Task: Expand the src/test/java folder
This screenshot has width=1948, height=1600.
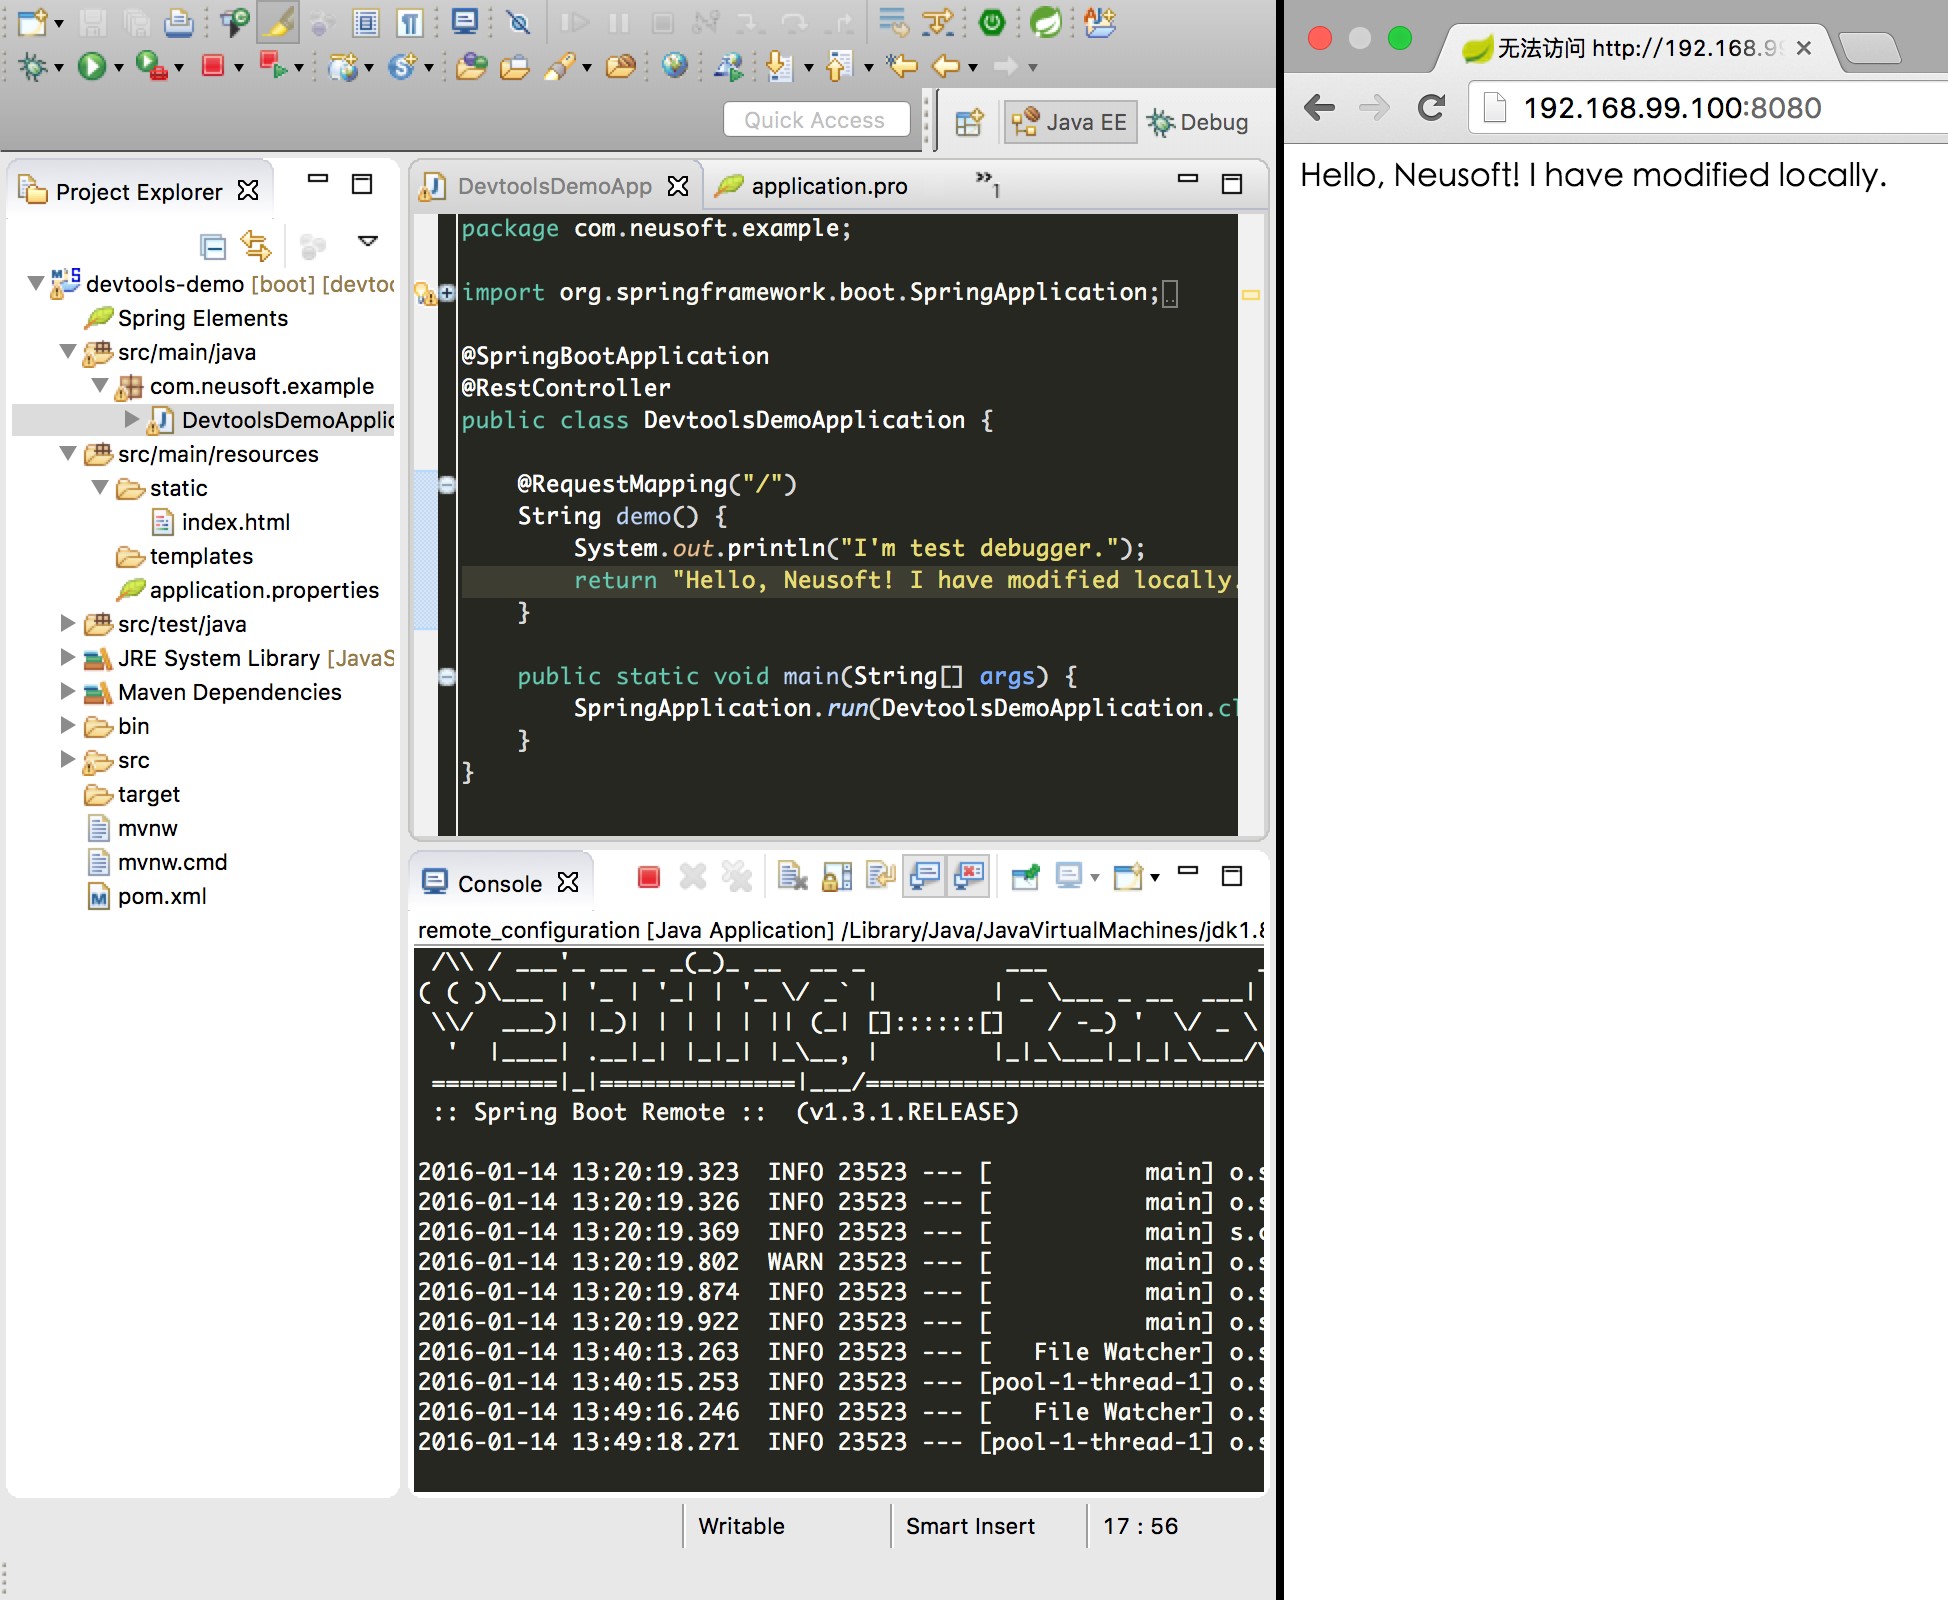Action: click(68, 623)
